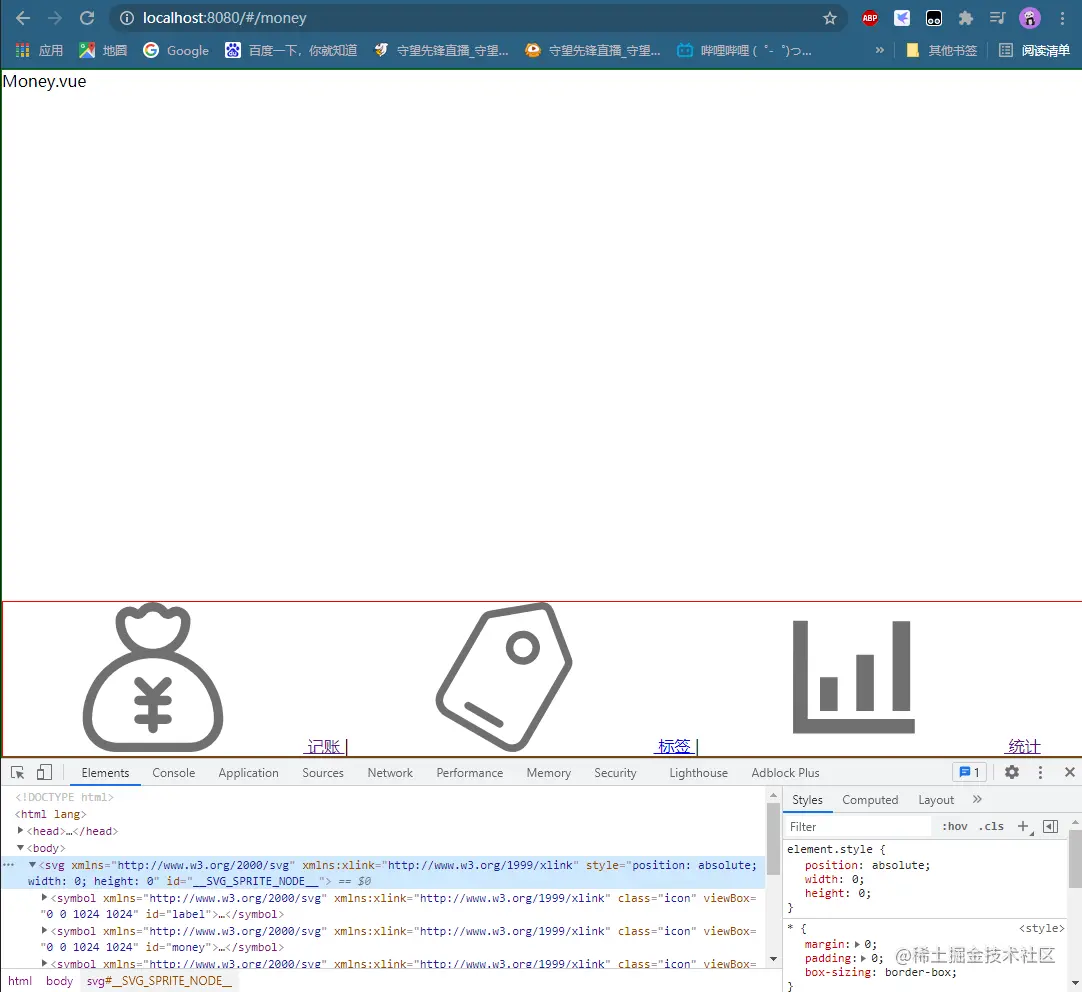Viewport: 1082px width, 992px height.
Task: Toggle computed styles sidebar icon
Action: tap(1050, 826)
